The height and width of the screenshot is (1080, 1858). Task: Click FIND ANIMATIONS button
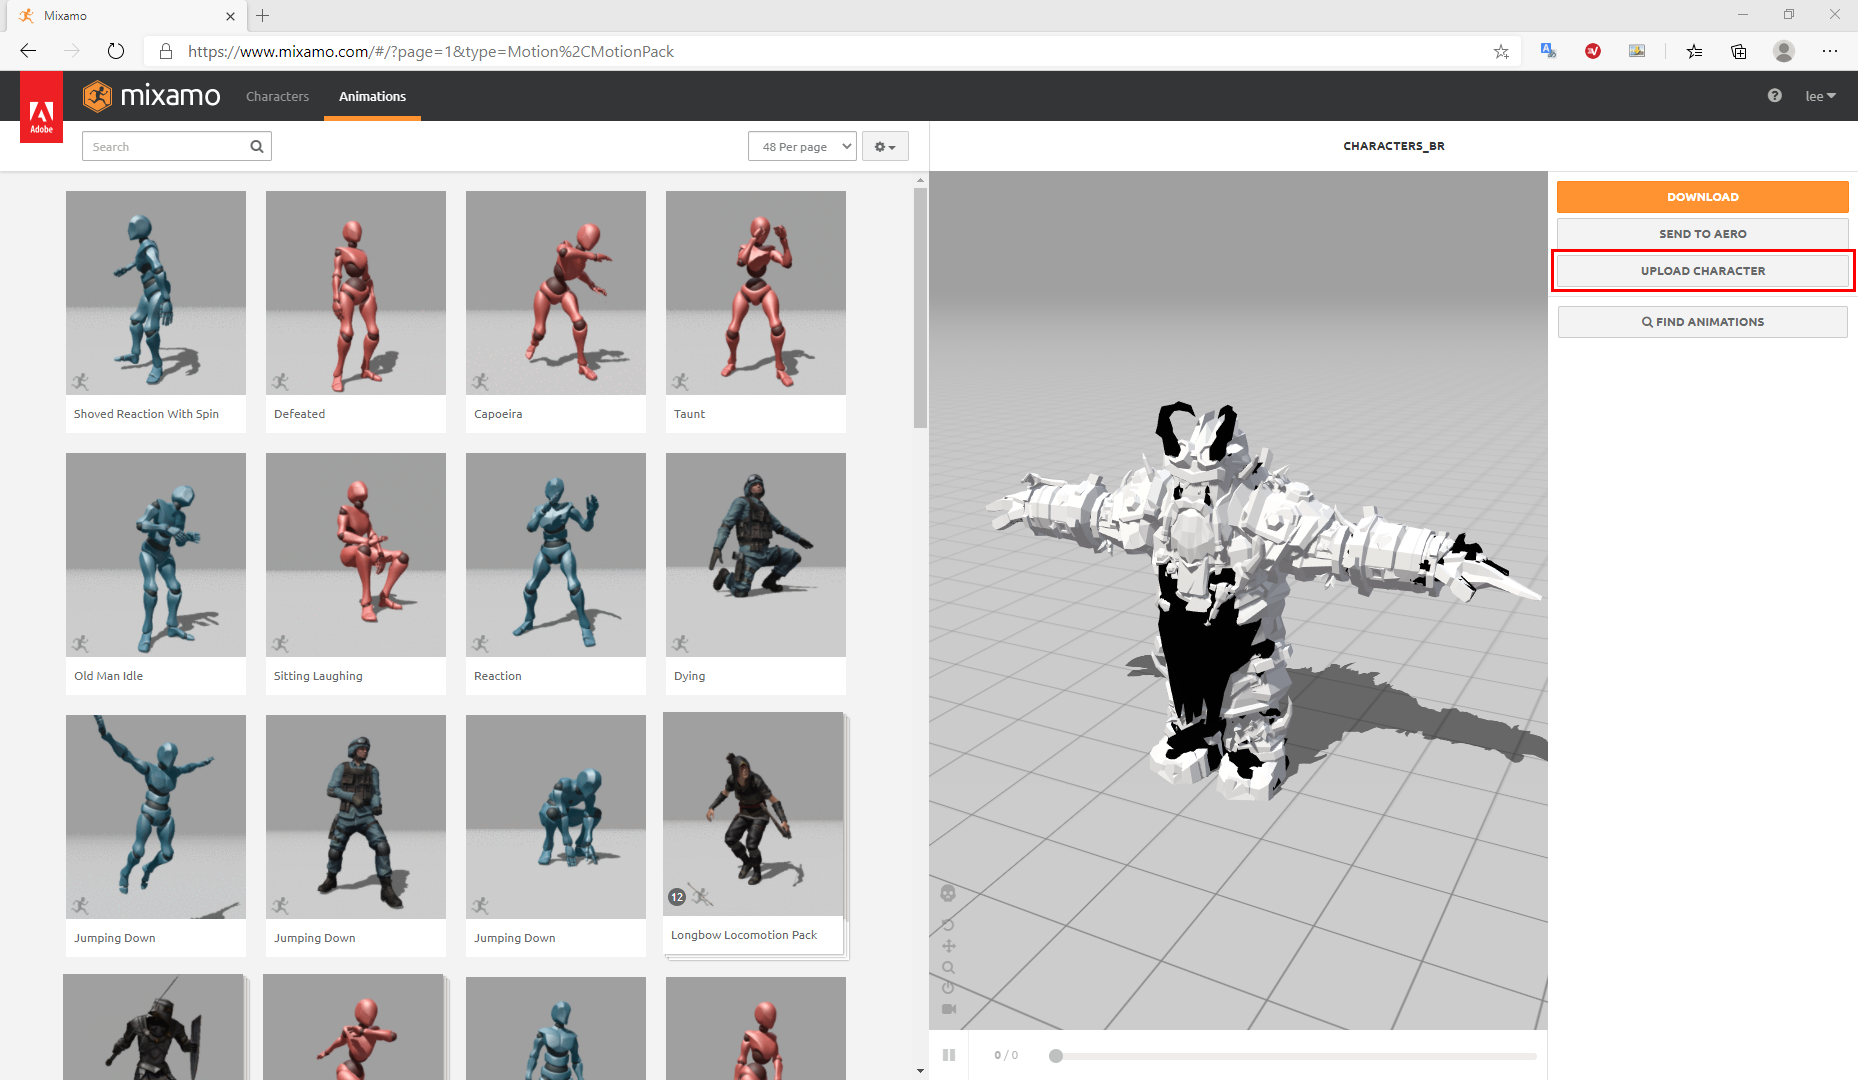pyautogui.click(x=1702, y=322)
